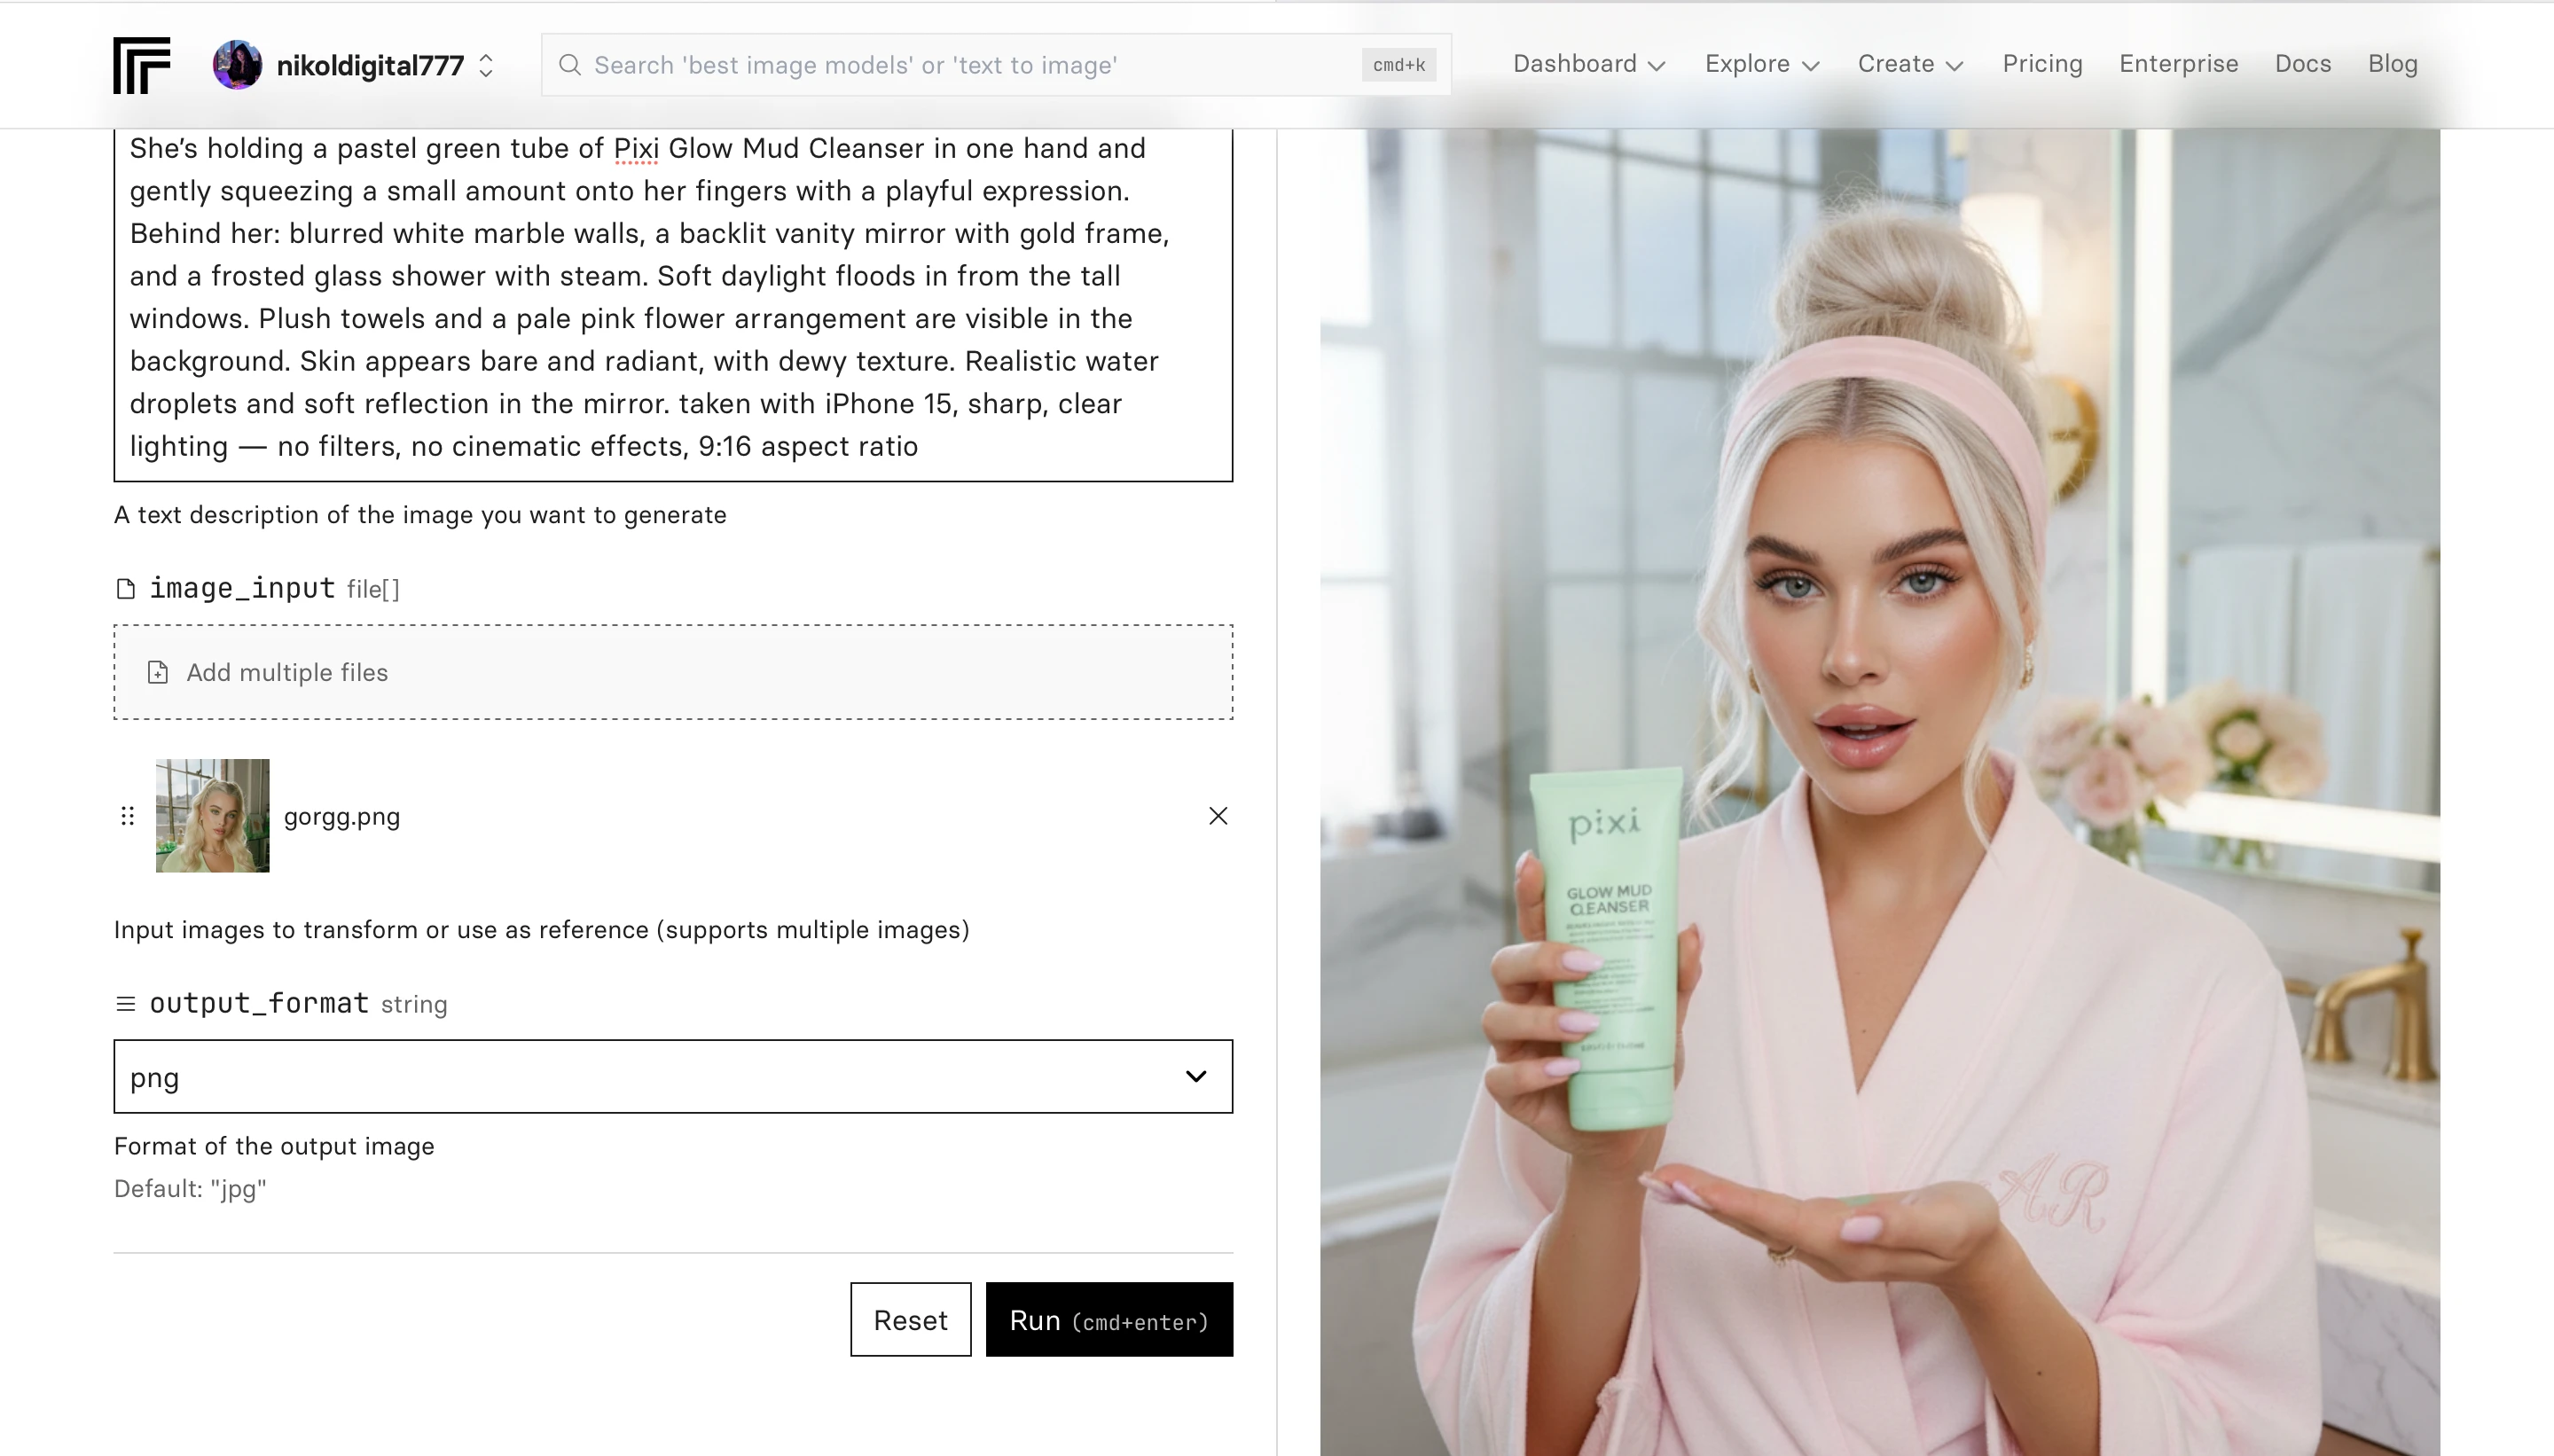2554x1456 pixels.
Task: Click the image_input file icon
Action: click(126, 589)
